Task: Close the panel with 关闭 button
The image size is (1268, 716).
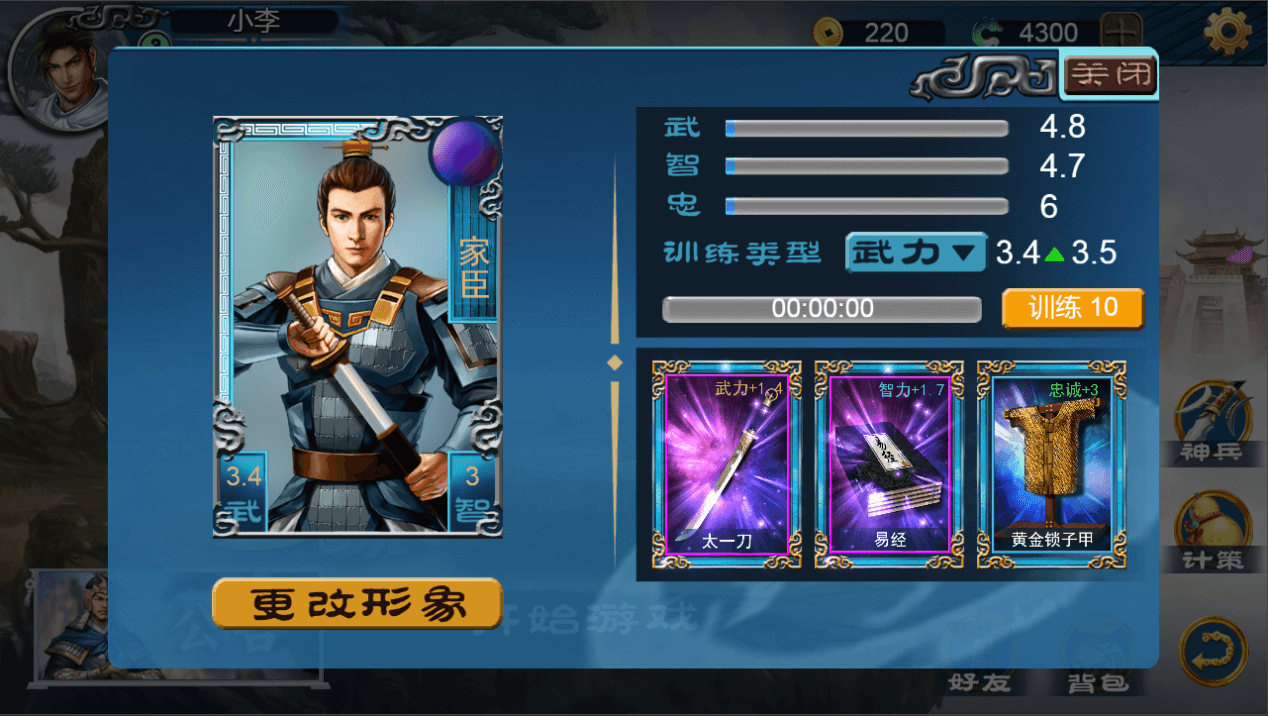Action: click(1110, 75)
